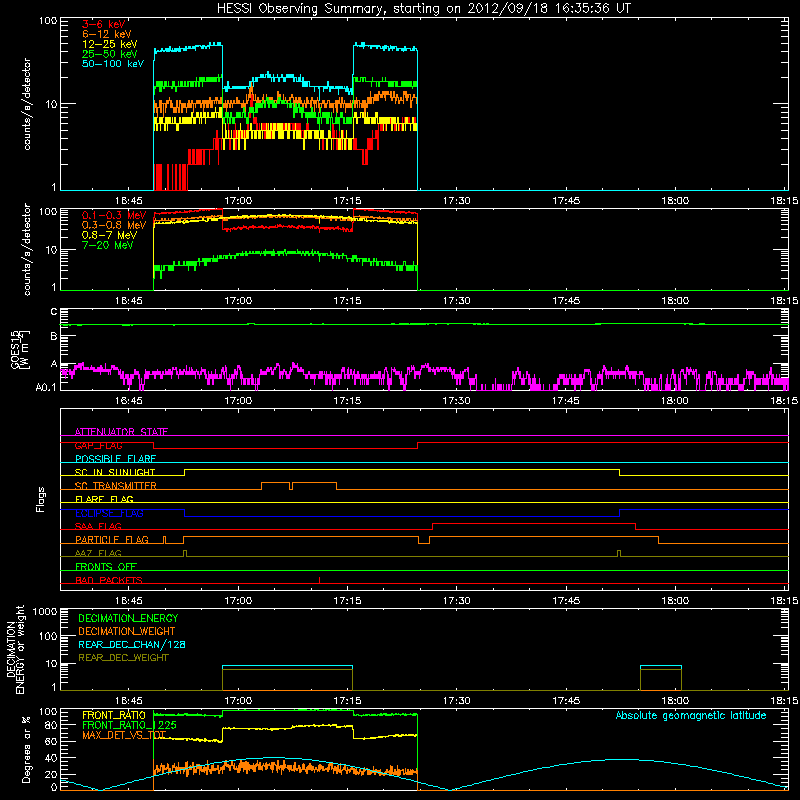Click the REAR_DEC_CHAN/128 legend entry

132,644
